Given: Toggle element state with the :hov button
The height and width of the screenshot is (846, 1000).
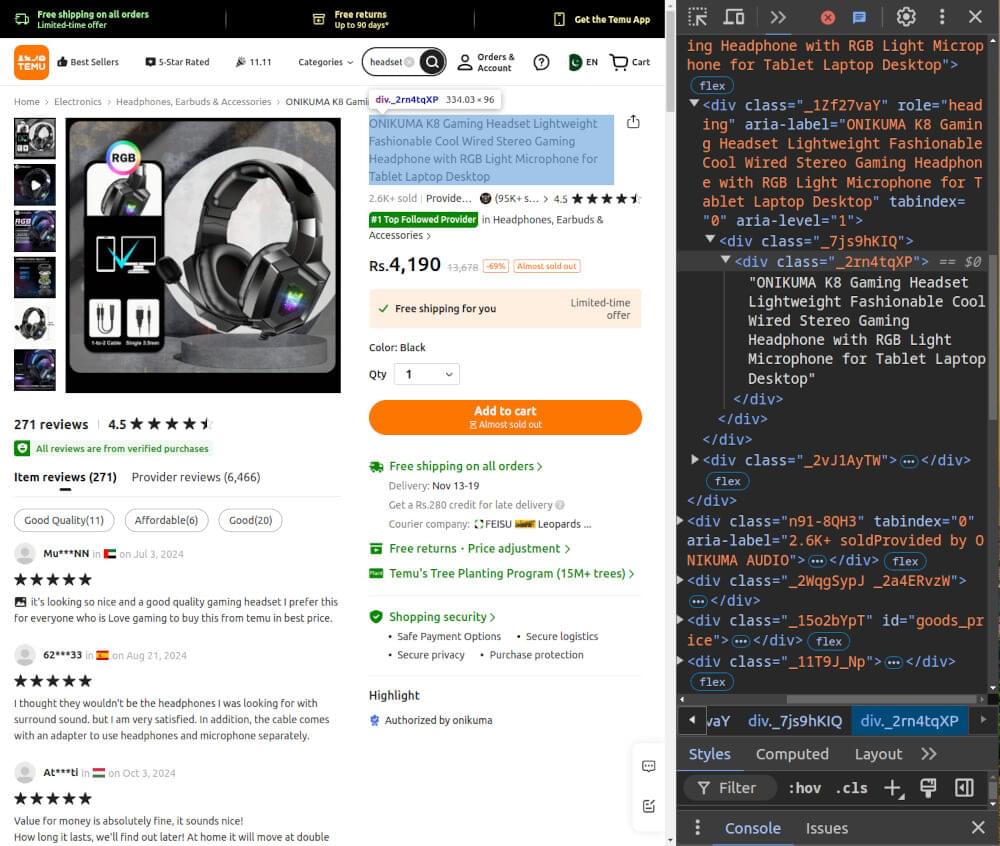Looking at the screenshot, I should pyautogui.click(x=804, y=788).
